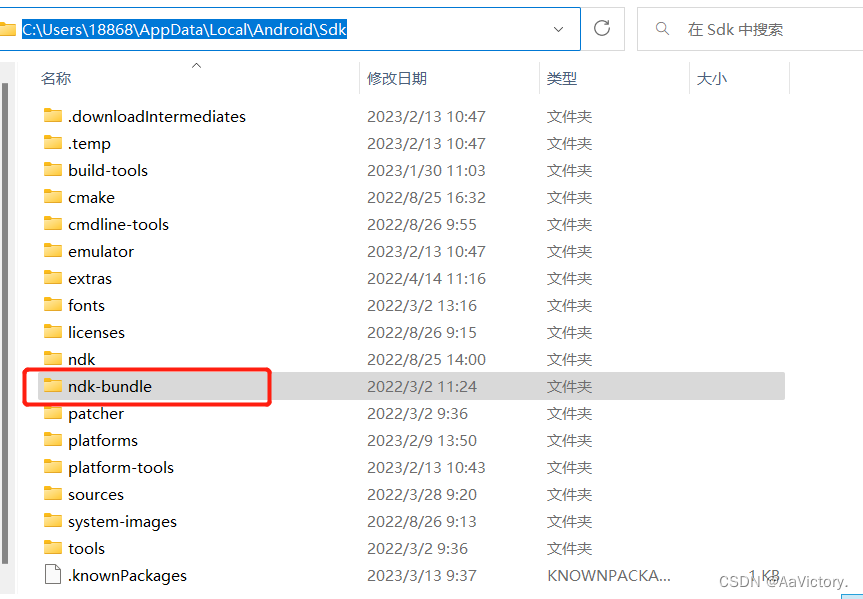This screenshot has width=863, height=599.
Task: Click the folder icon next to build-tools
Action: 55,170
